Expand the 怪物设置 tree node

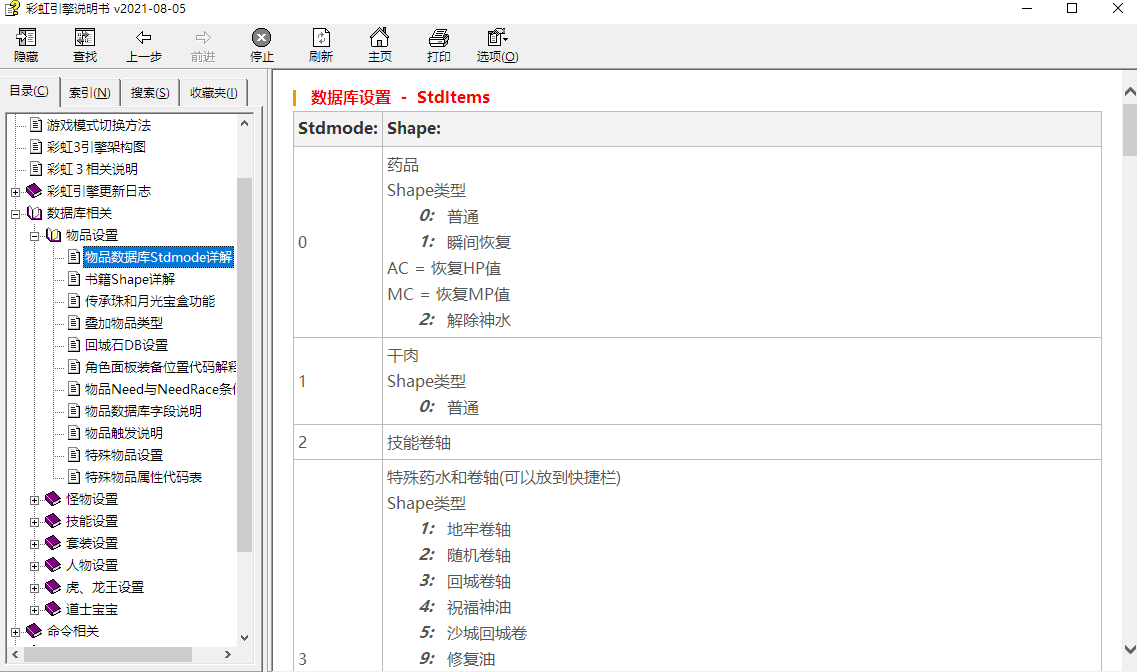35,499
